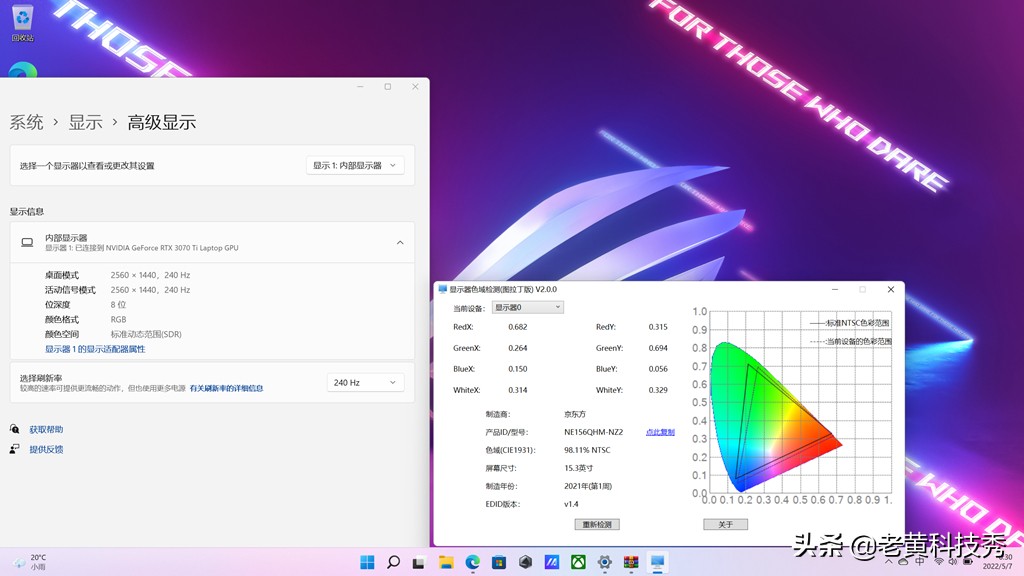Open the 当前设备 显示器0 dropdown
1024x576 pixels.
(x=528, y=307)
